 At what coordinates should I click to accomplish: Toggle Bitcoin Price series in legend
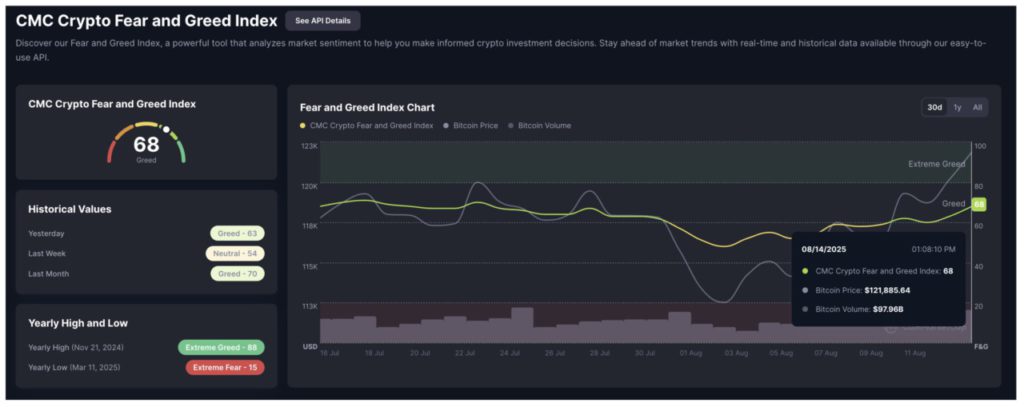tap(475, 126)
